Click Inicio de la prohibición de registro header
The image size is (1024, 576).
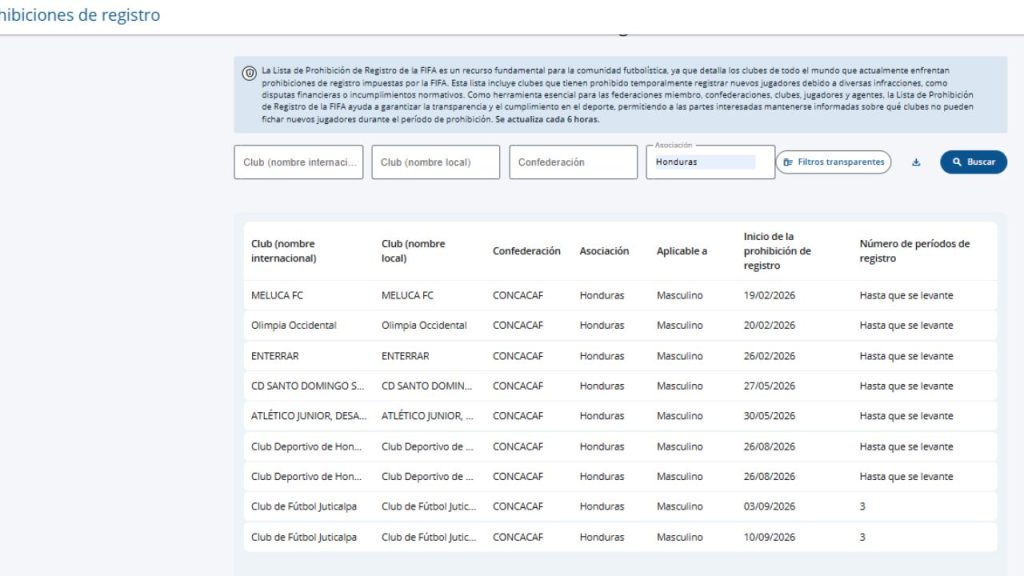coord(777,251)
